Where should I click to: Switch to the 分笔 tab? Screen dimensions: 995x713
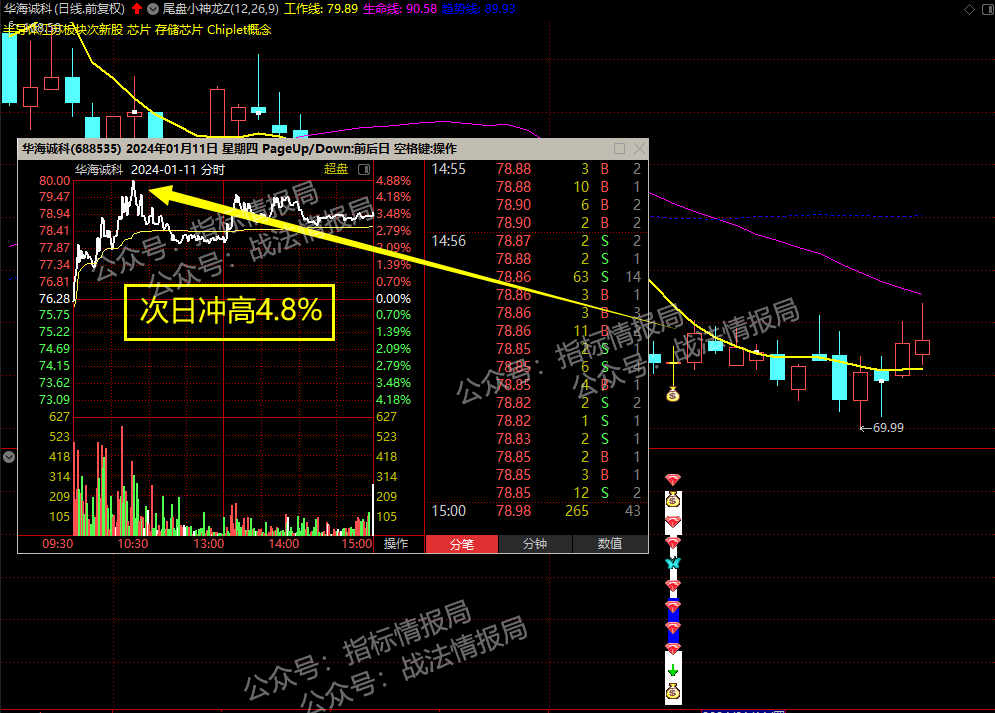click(462, 544)
